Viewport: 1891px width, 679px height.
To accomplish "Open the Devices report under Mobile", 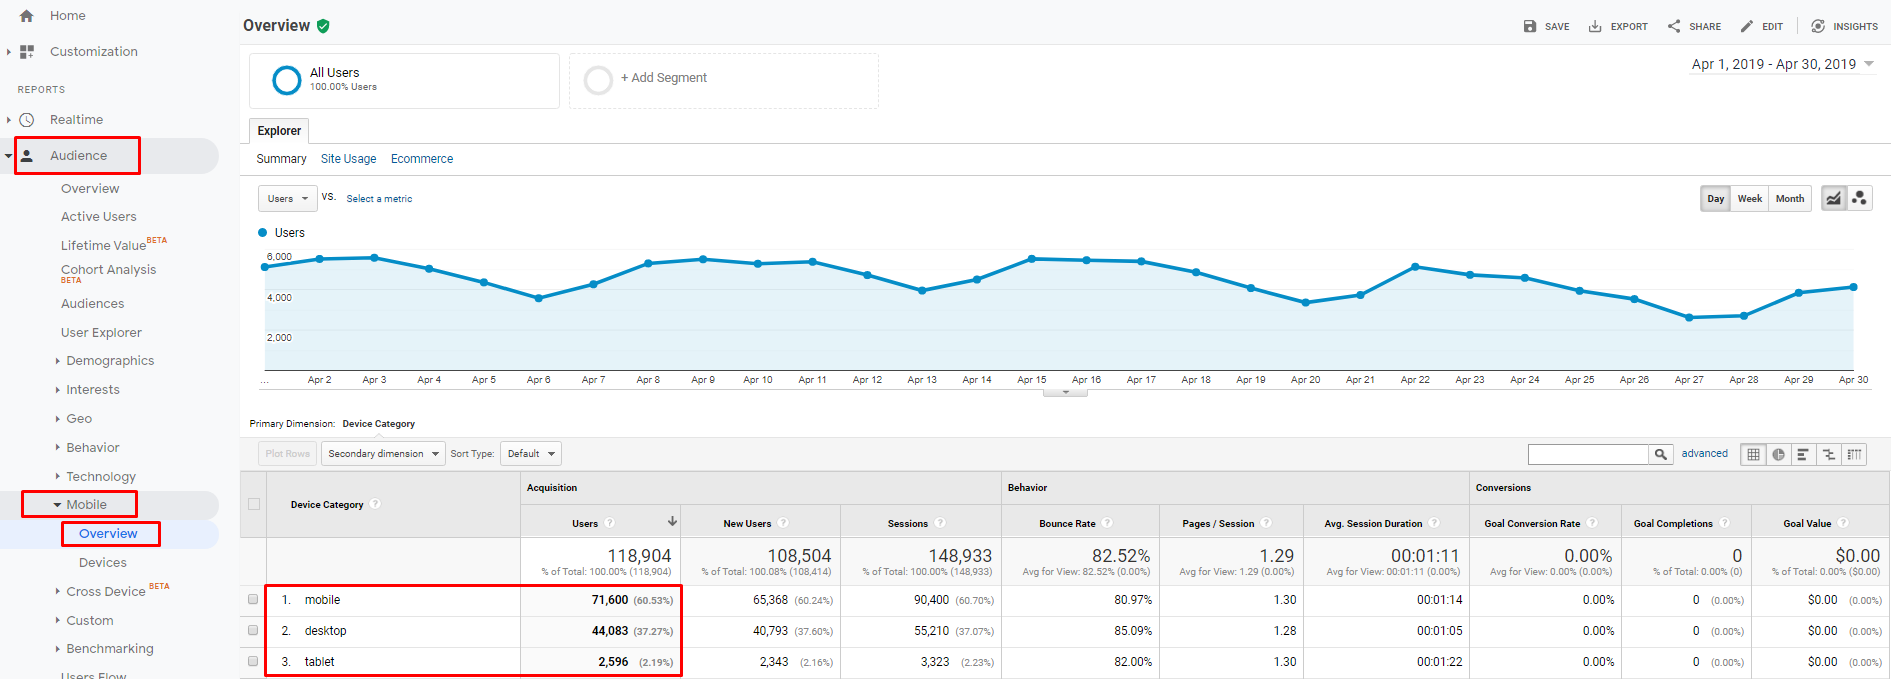I will pyautogui.click(x=103, y=563).
